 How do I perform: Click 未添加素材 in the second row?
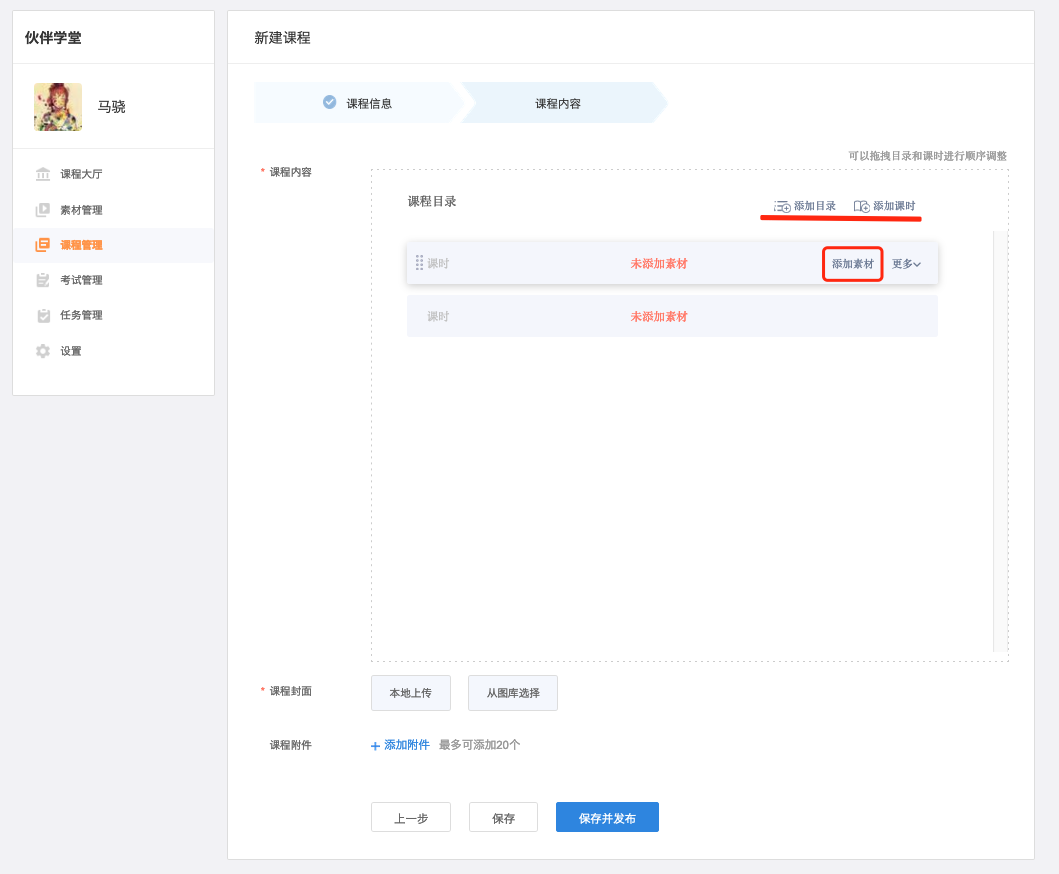(x=658, y=316)
